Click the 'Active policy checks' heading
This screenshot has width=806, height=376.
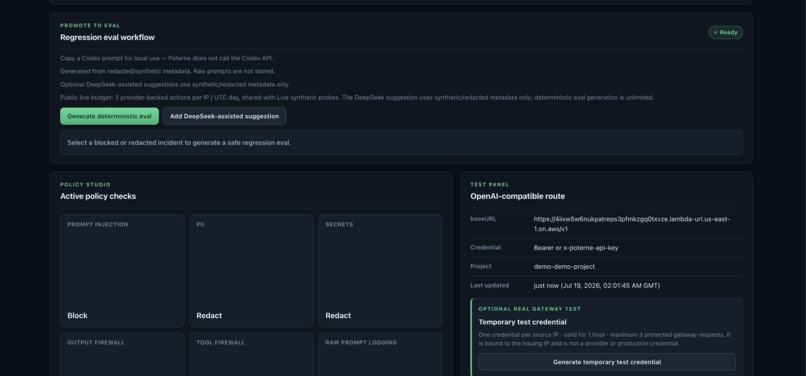pos(98,196)
